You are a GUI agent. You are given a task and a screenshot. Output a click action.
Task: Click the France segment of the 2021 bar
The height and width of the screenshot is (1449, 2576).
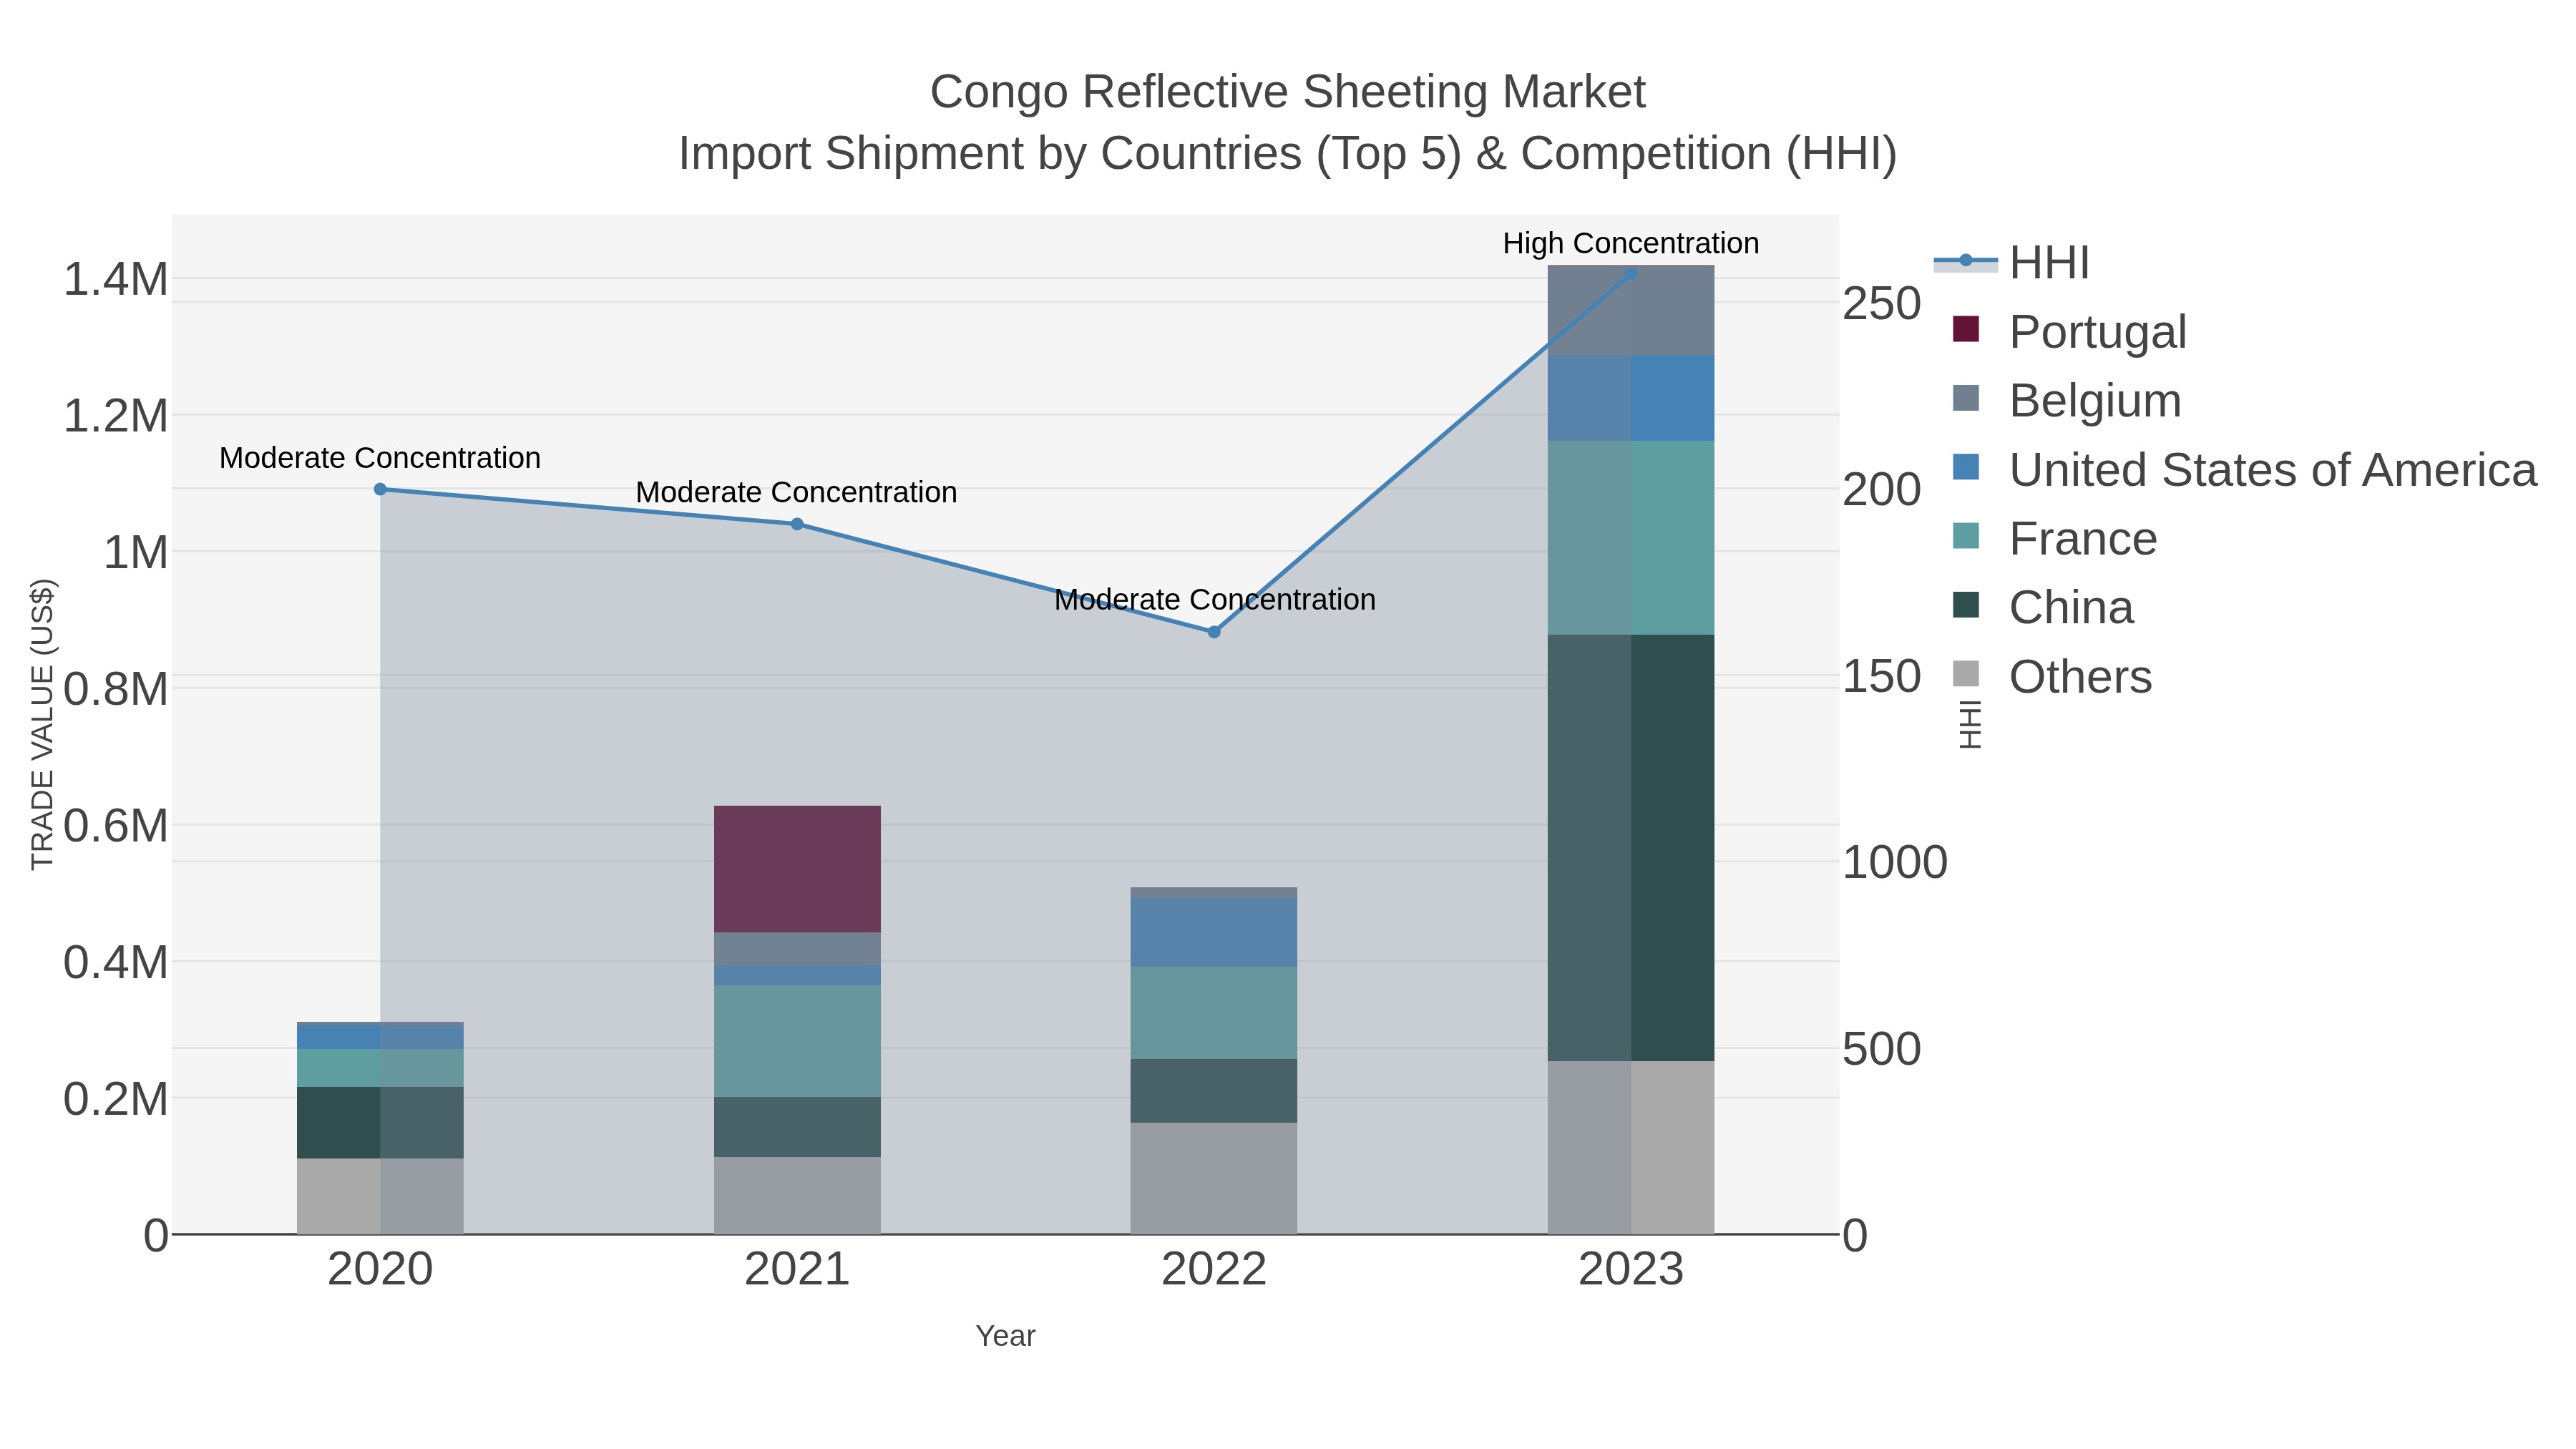[797, 1041]
